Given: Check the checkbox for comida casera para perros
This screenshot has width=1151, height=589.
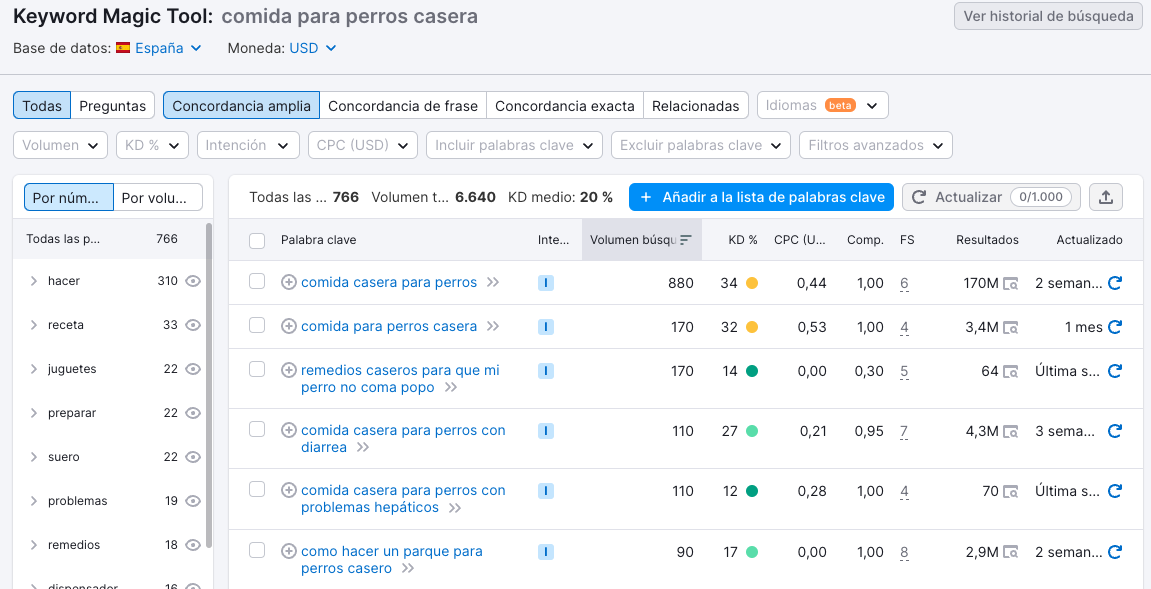Looking at the screenshot, I should tap(256, 282).
